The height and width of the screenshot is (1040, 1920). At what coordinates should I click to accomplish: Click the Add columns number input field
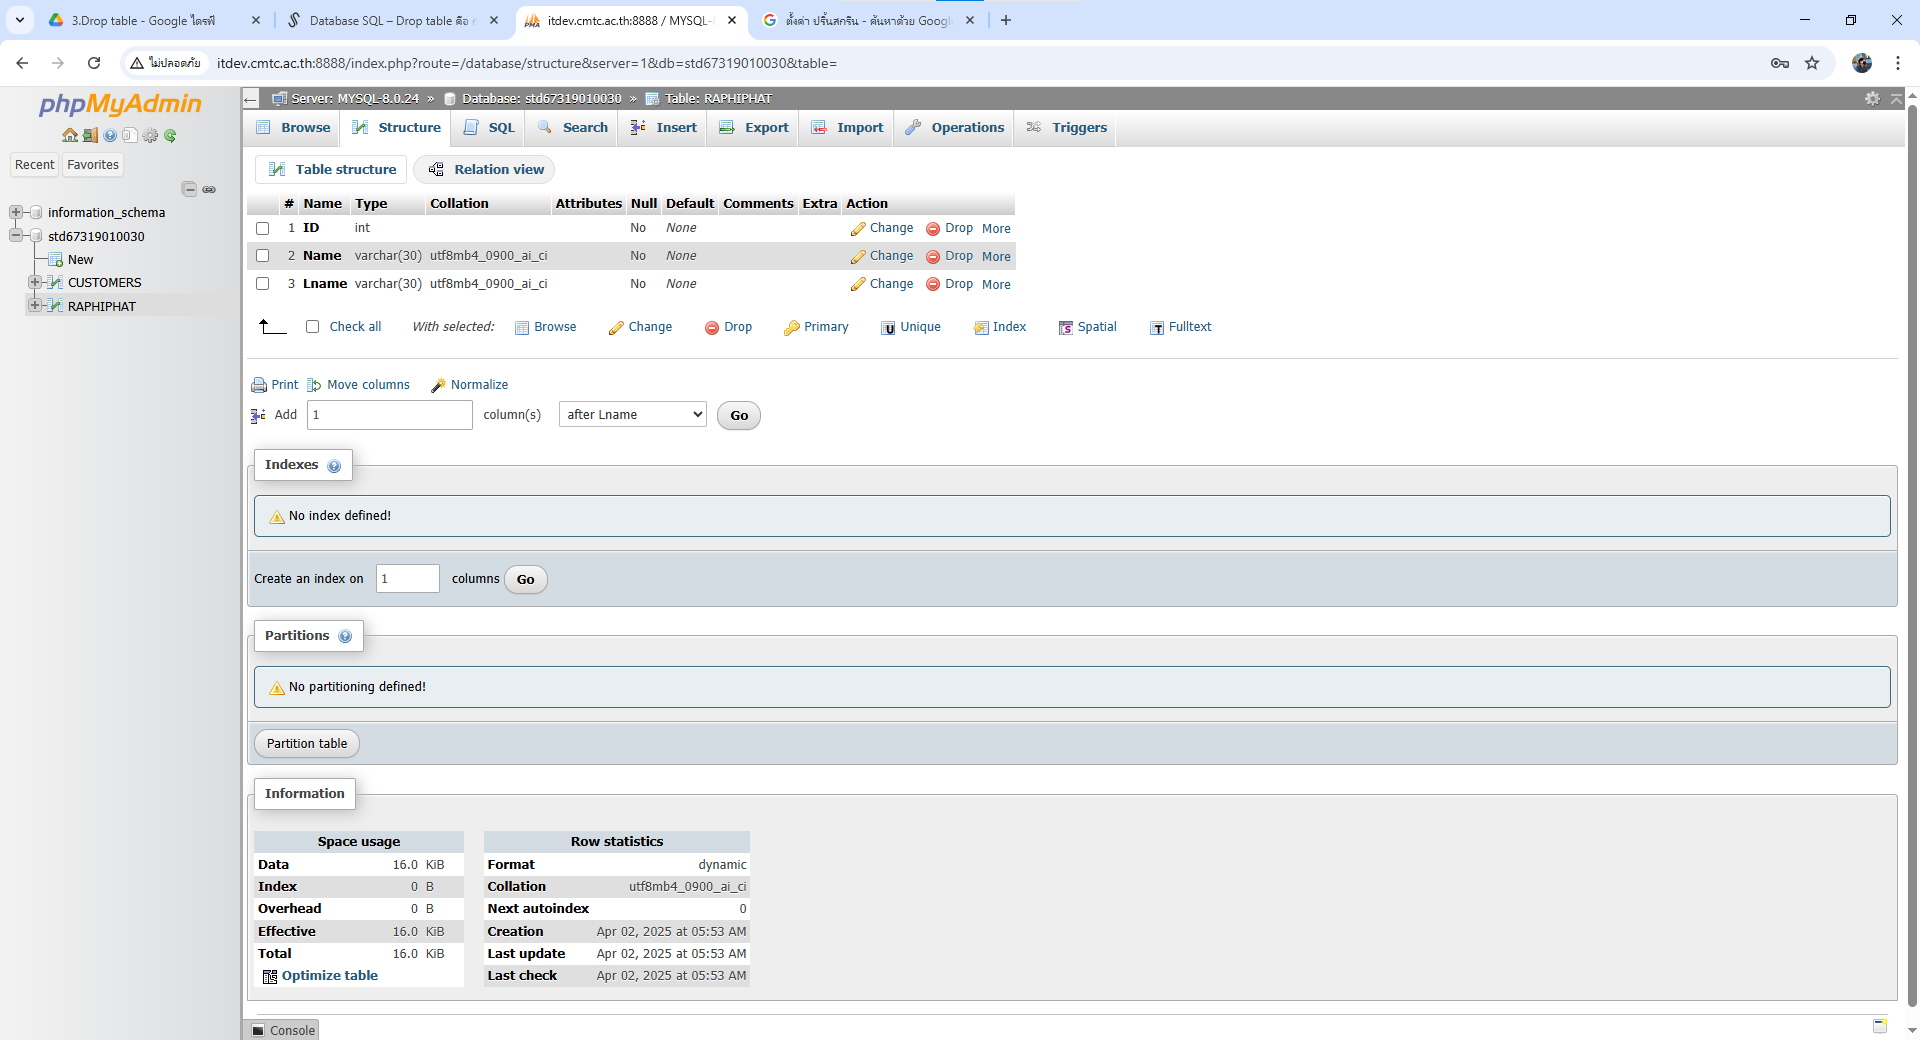[x=389, y=415]
